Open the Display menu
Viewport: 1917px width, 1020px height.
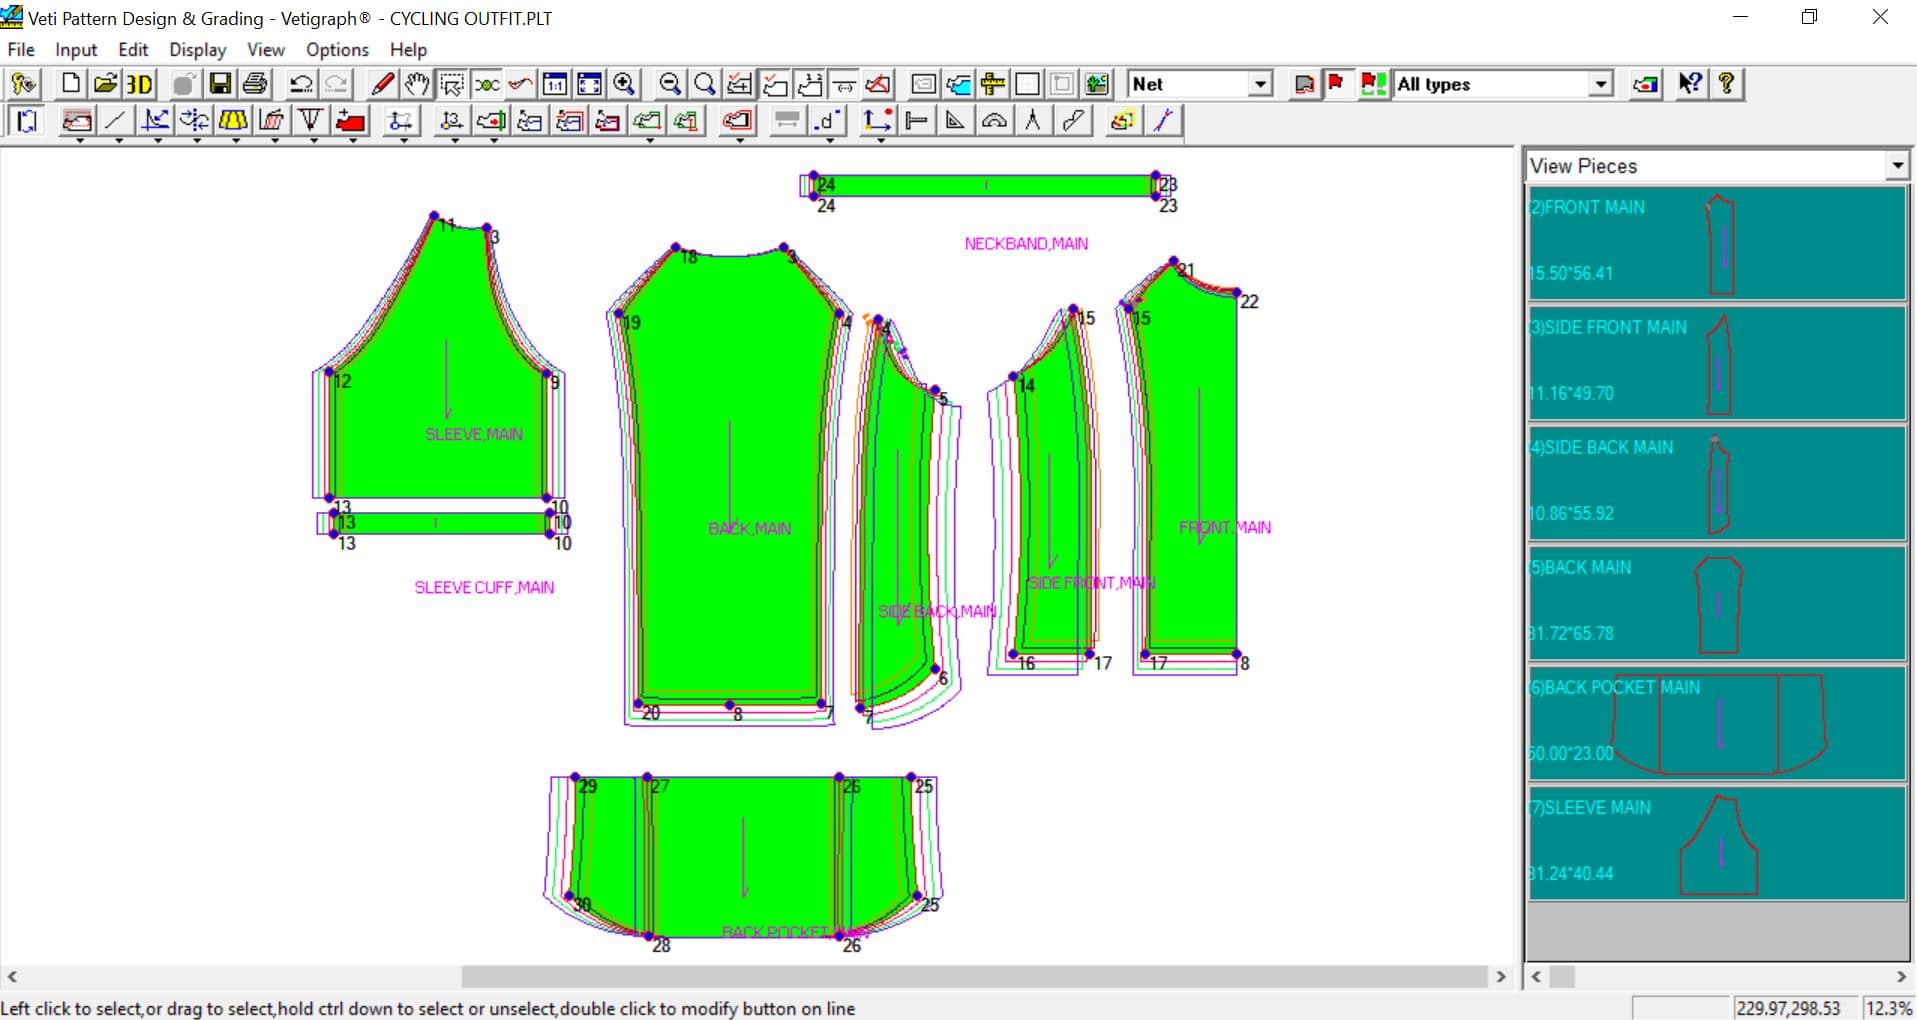point(197,49)
